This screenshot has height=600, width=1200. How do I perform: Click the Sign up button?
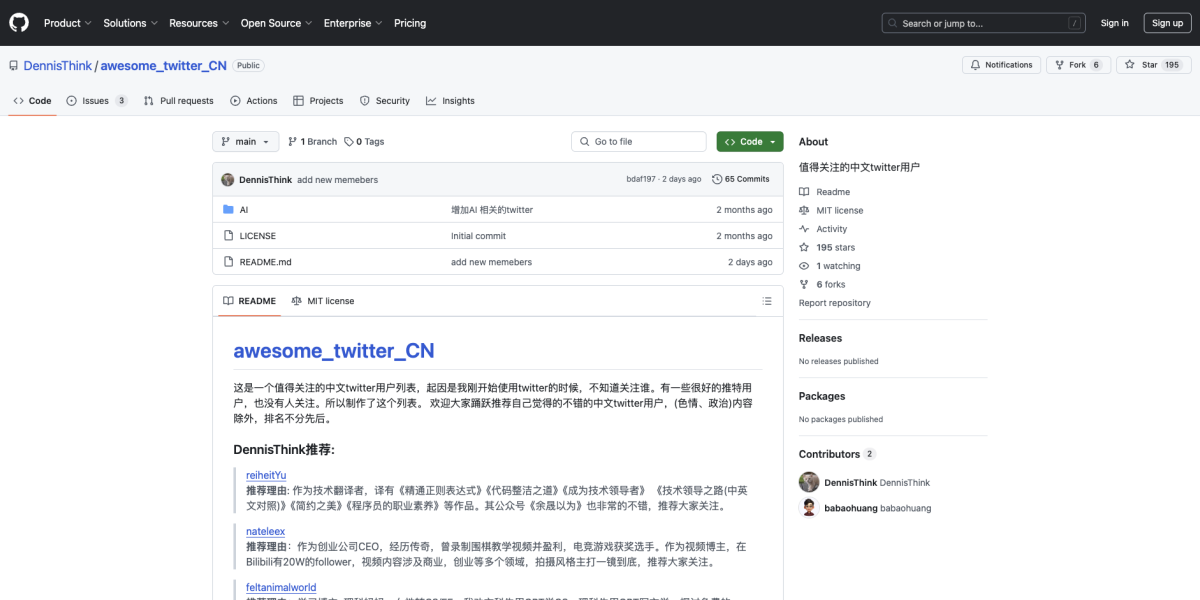point(1167,22)
